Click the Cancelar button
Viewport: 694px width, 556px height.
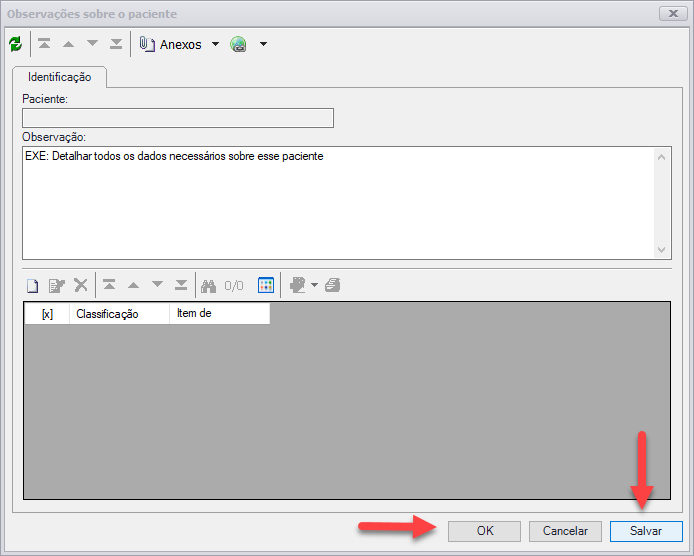[565, 531]
